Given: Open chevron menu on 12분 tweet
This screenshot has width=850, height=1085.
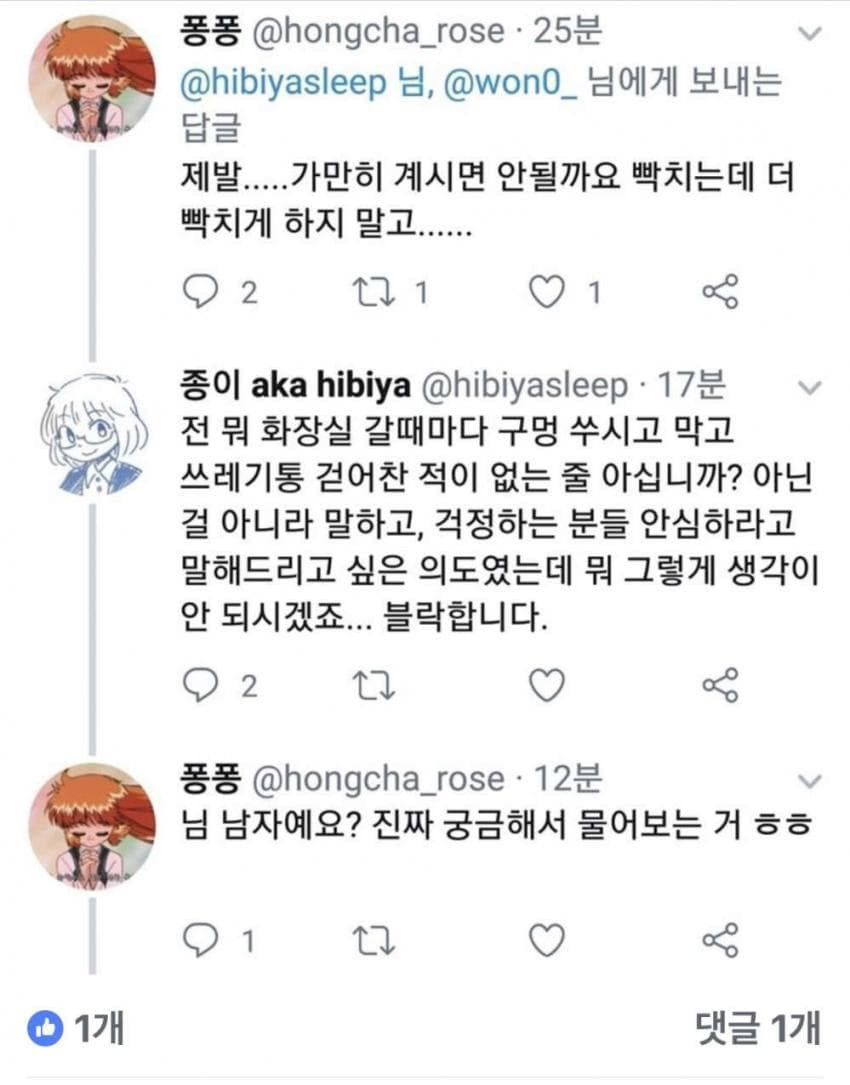Looking at the screenshot, I should pyautogui.click(x=811, y=781).
